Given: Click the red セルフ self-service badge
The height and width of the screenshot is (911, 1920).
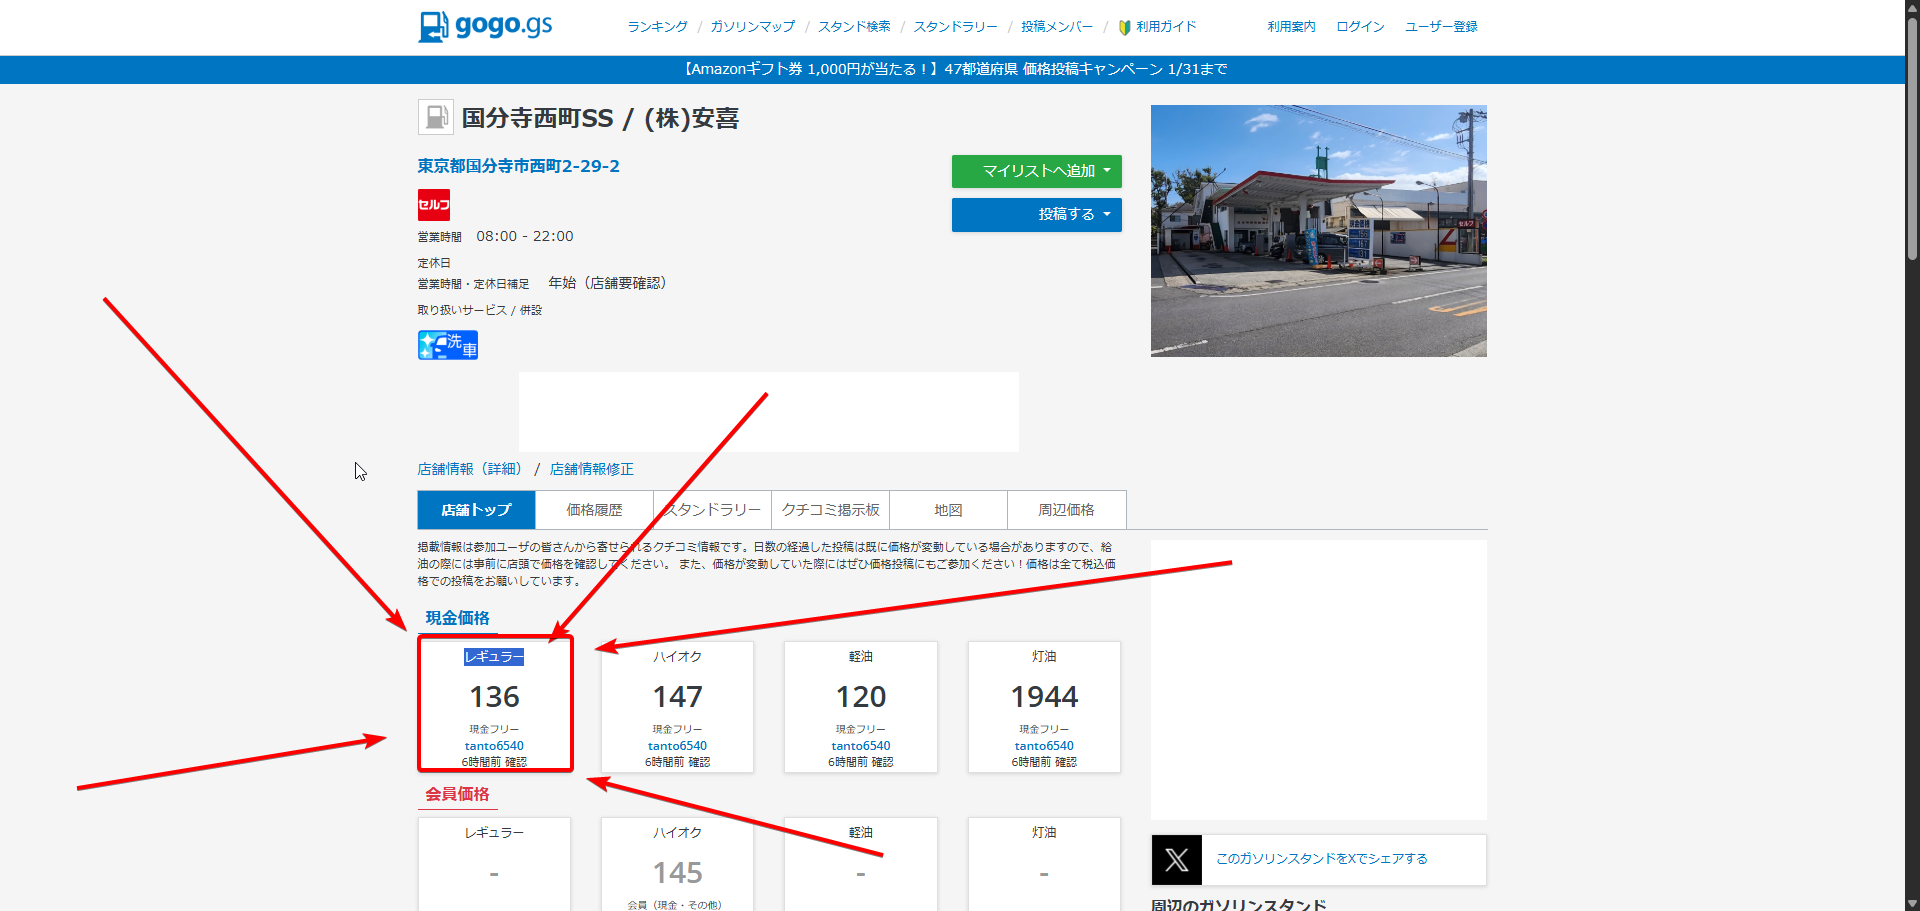Looking at the screenshot, I should pyautogui.click(x=434, y=205).
